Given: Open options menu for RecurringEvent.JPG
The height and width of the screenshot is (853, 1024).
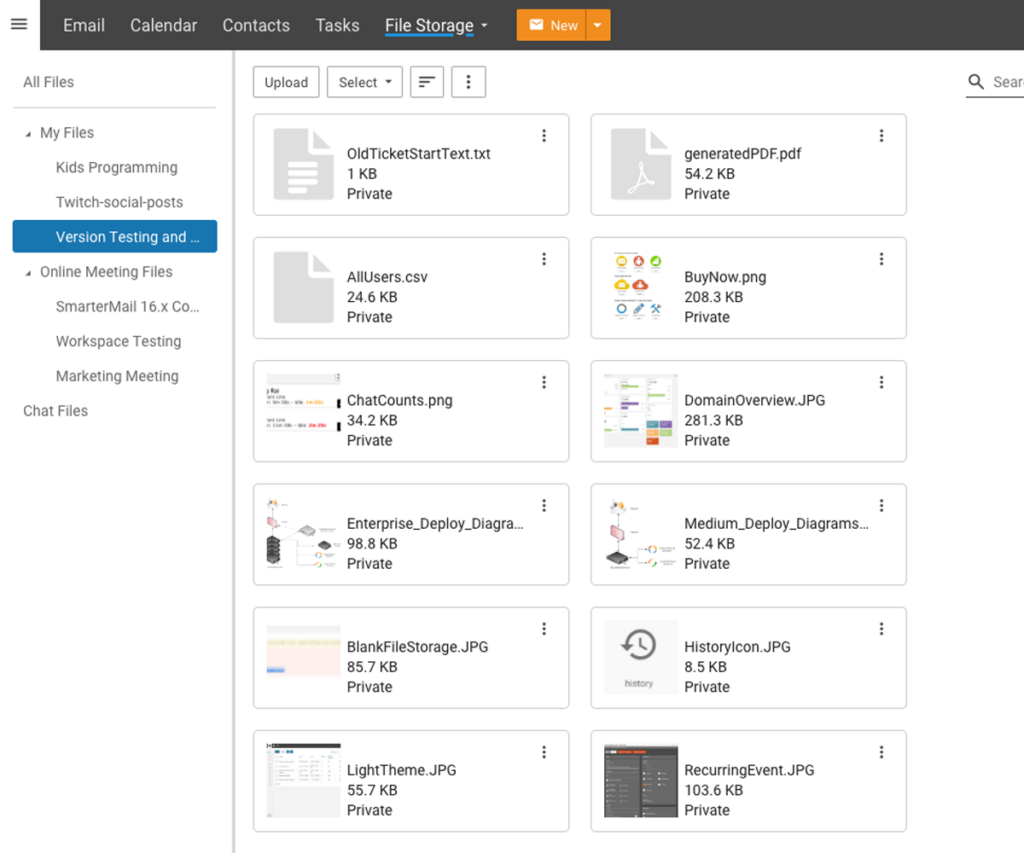Looking at the screenshot, I should [x=881, y=751].
